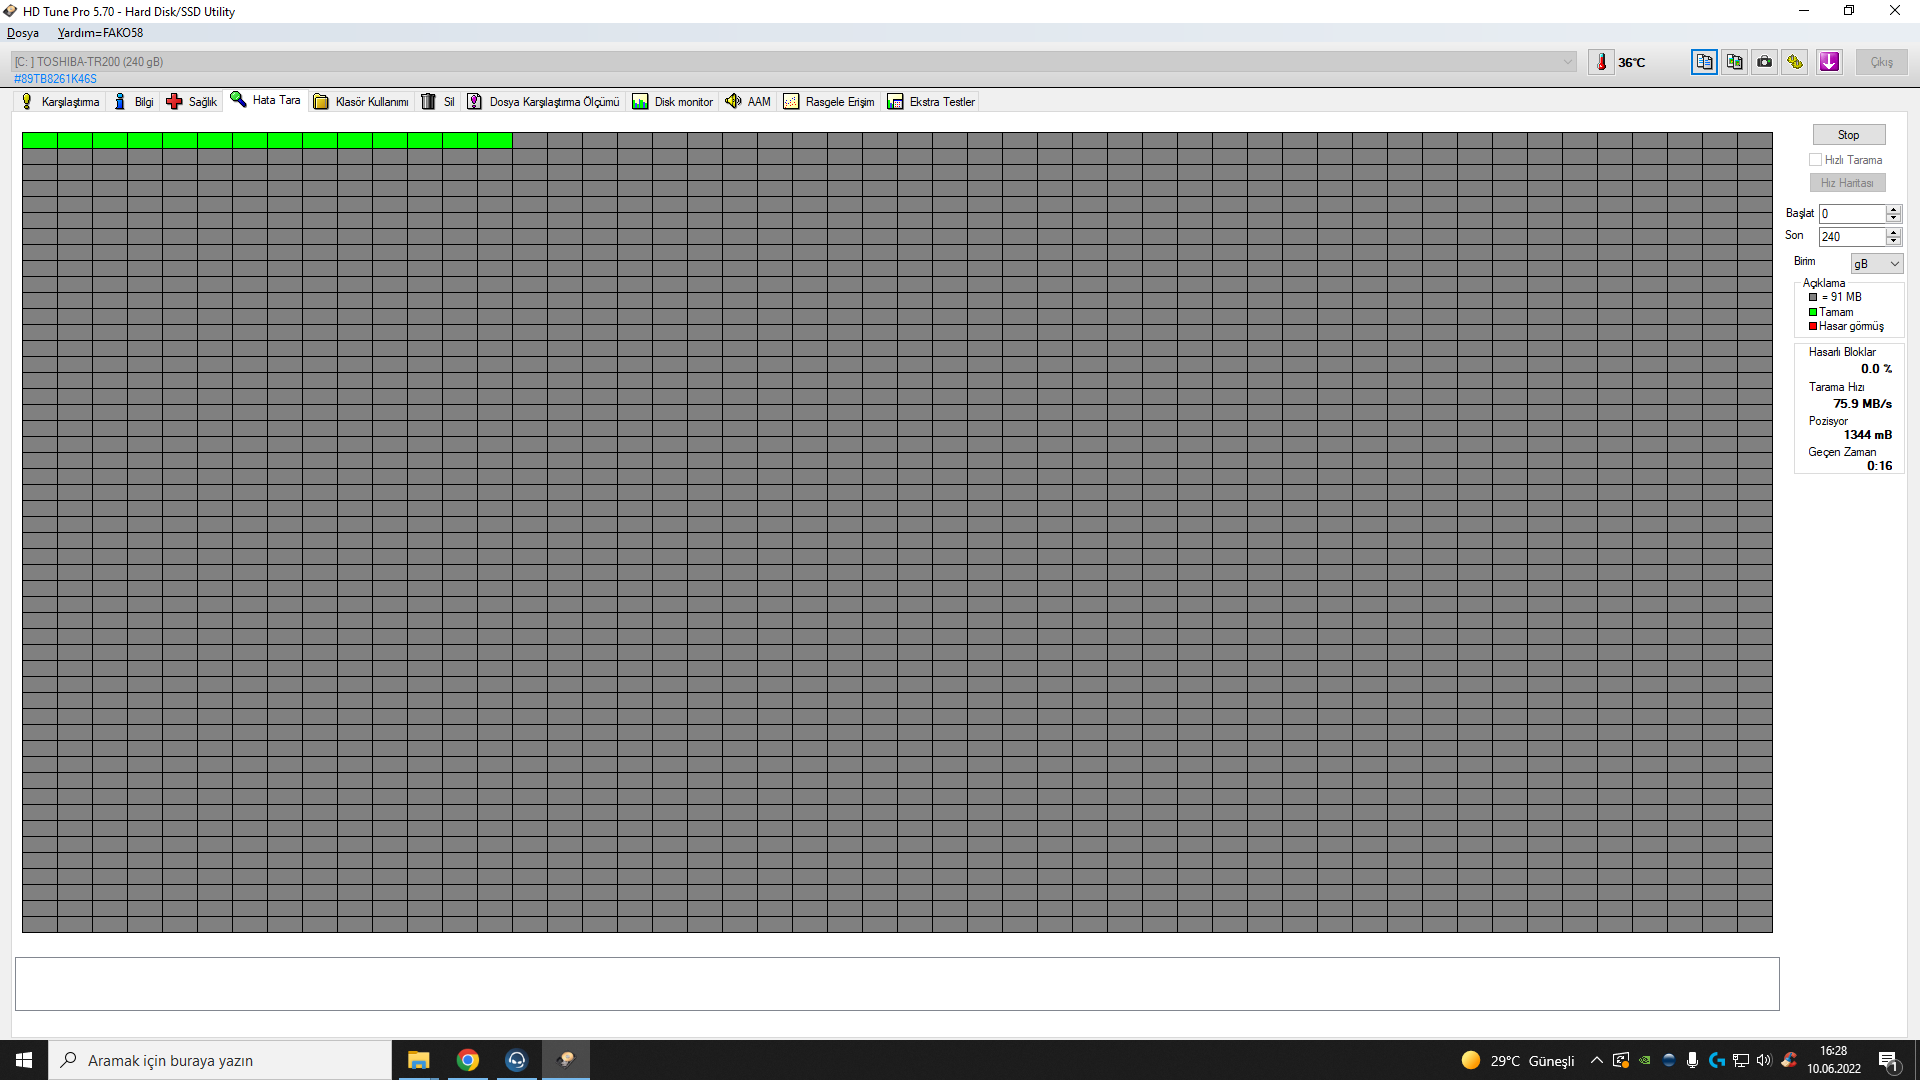
Task: Click the thermometer temperature icon
Action: click(x=1601, y=62)
